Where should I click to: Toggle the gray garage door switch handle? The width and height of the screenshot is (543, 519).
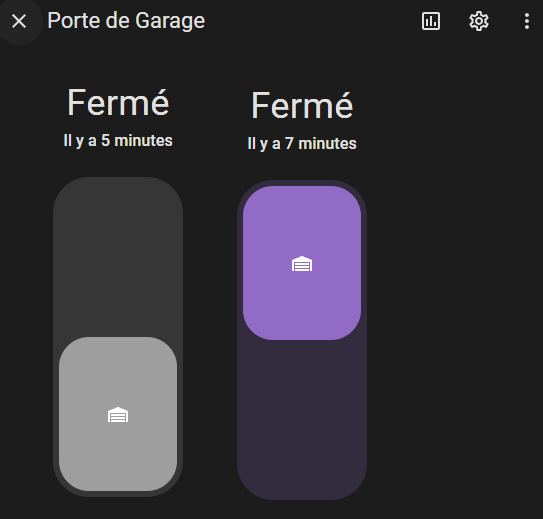tap(118, 414)
